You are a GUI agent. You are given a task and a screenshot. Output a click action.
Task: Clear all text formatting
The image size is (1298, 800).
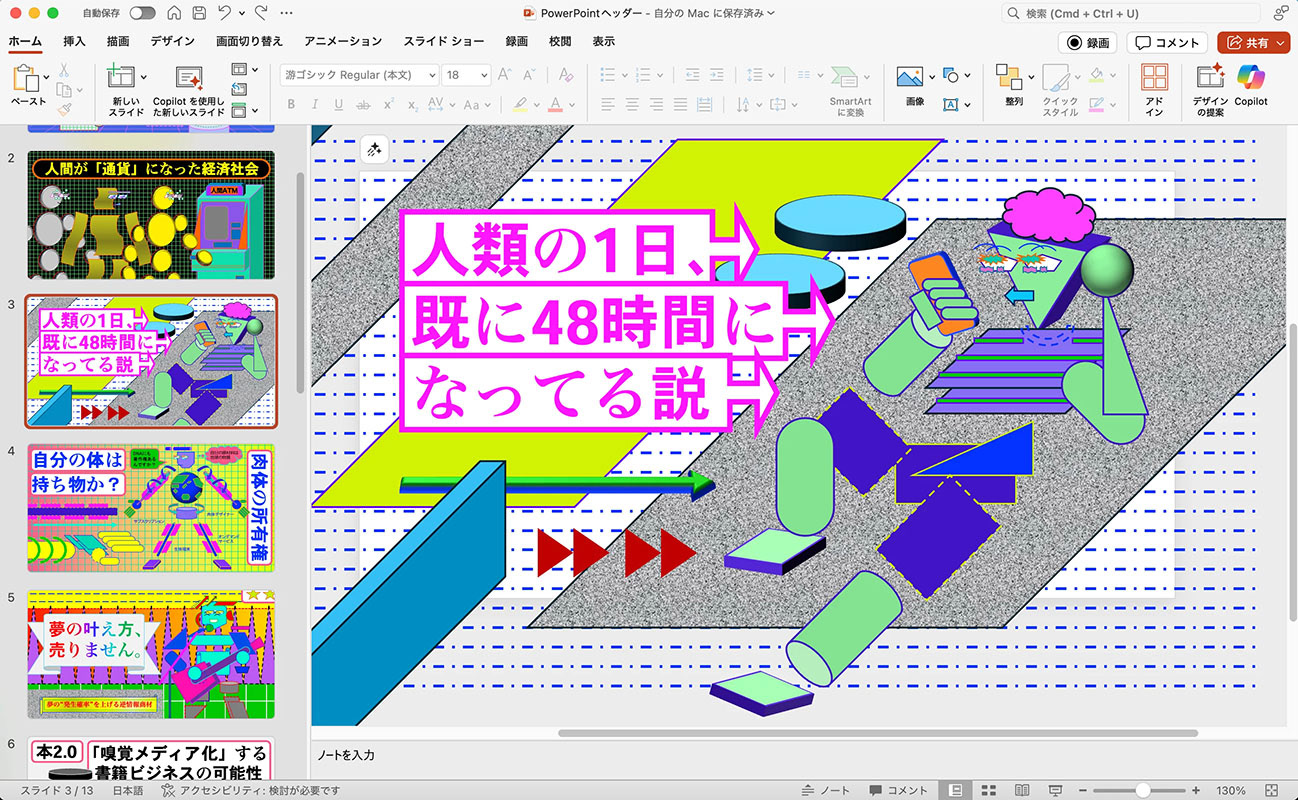(566, 75)
